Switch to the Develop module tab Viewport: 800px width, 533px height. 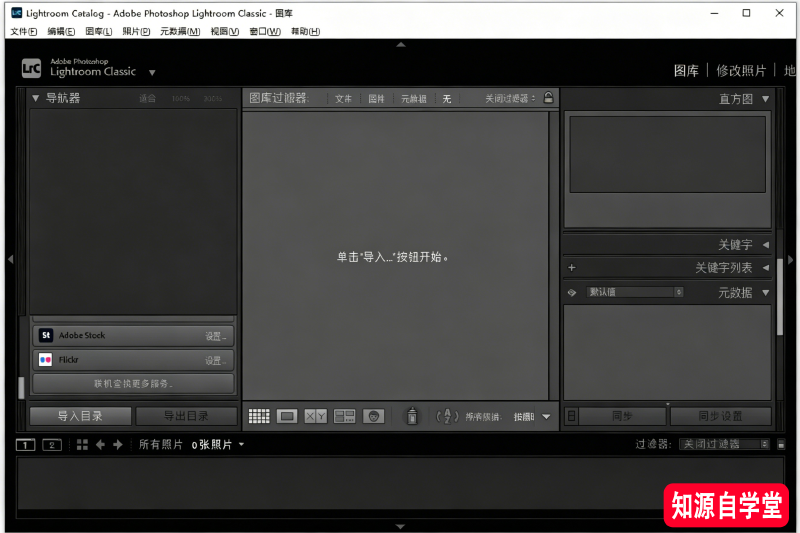[741, 71]
